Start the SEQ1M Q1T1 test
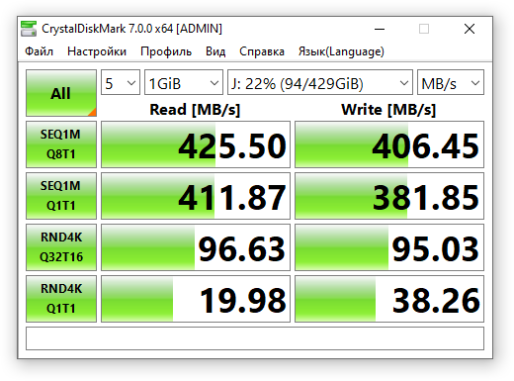Image resolution: width=514 pixels, height=381 pixels. click(61, 196)
